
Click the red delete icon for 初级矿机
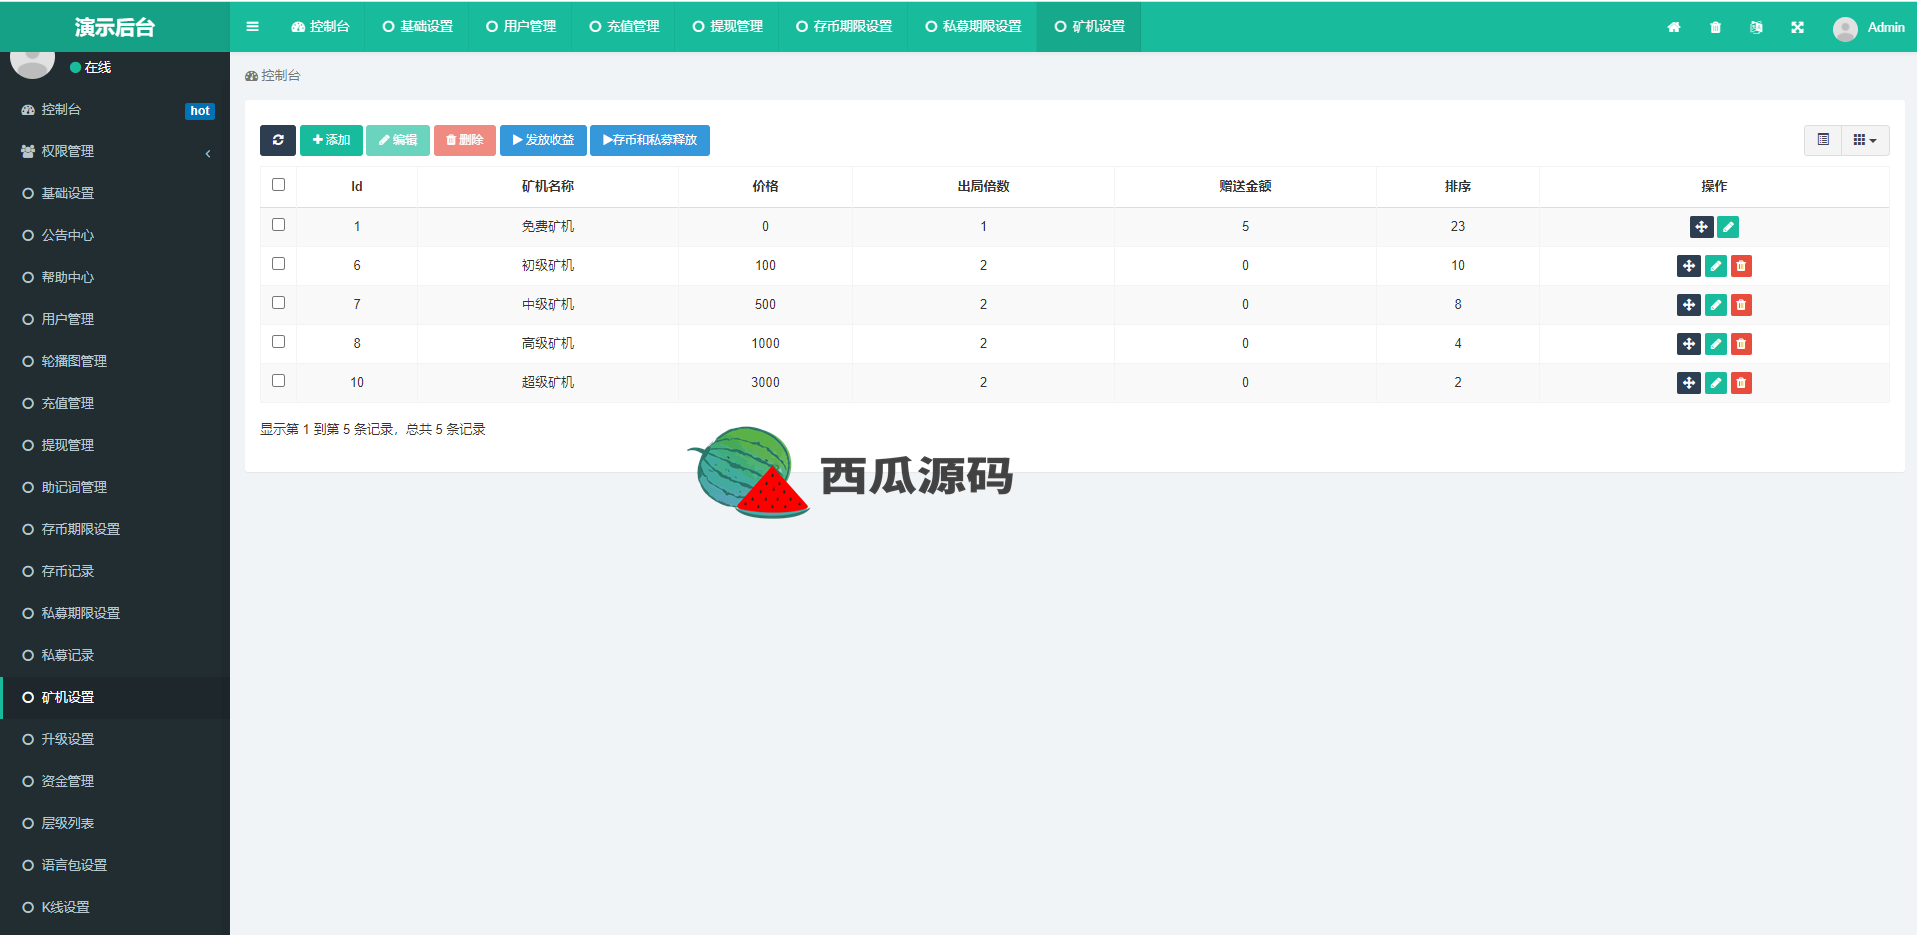point(1741,266)
